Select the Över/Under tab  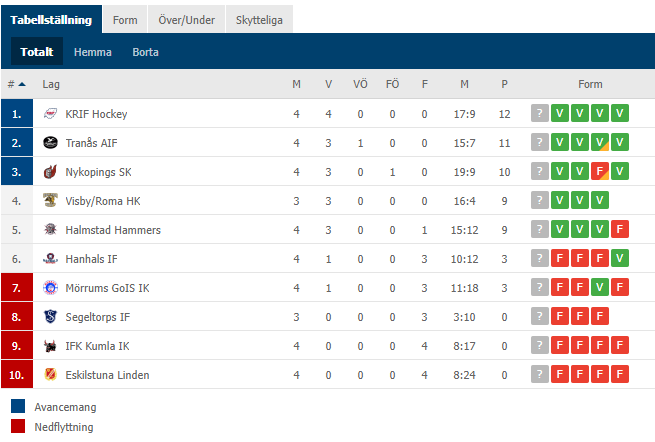pos(186,20)
